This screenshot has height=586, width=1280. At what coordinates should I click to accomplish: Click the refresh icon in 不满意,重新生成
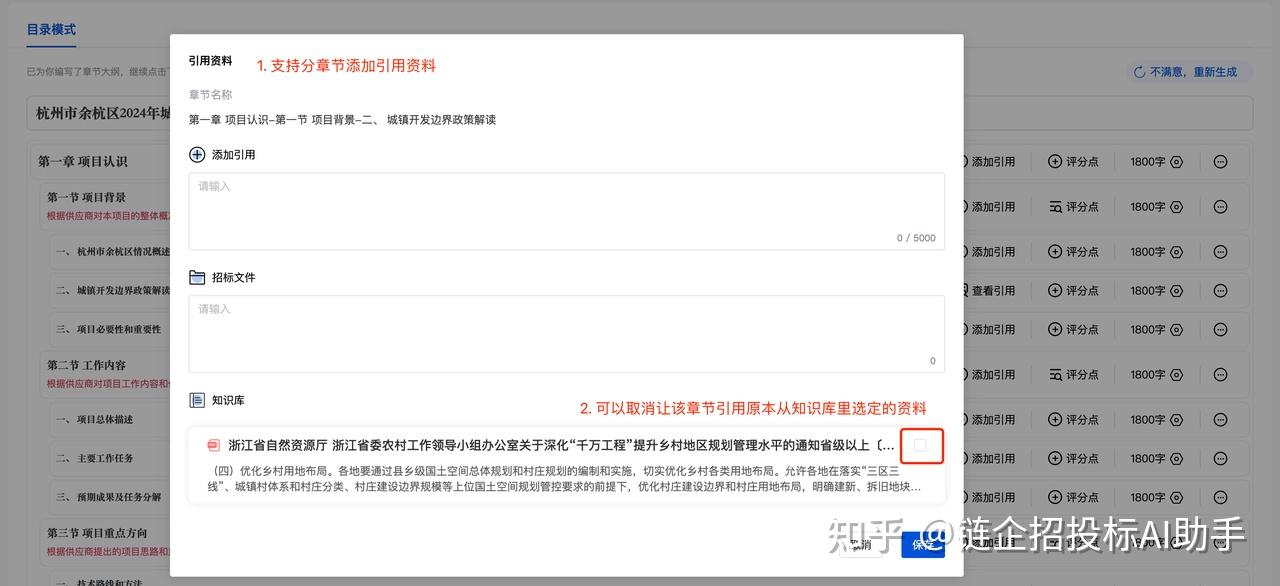(1138, 72)
